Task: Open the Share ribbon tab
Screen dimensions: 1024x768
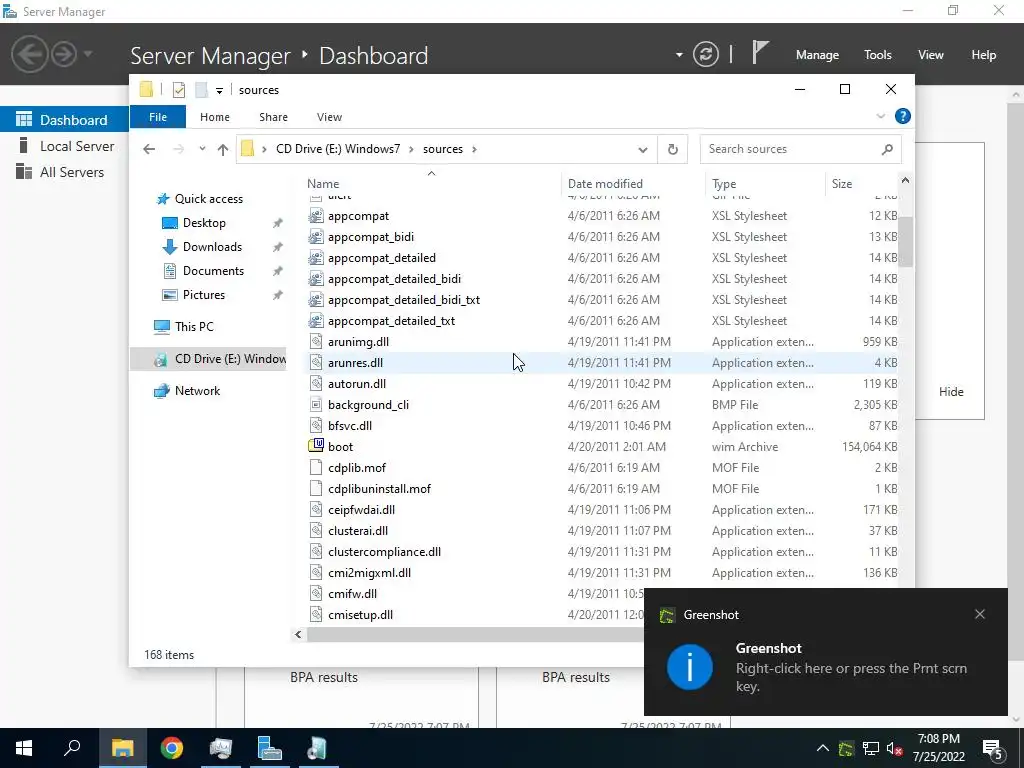Action: click(273, 117)
